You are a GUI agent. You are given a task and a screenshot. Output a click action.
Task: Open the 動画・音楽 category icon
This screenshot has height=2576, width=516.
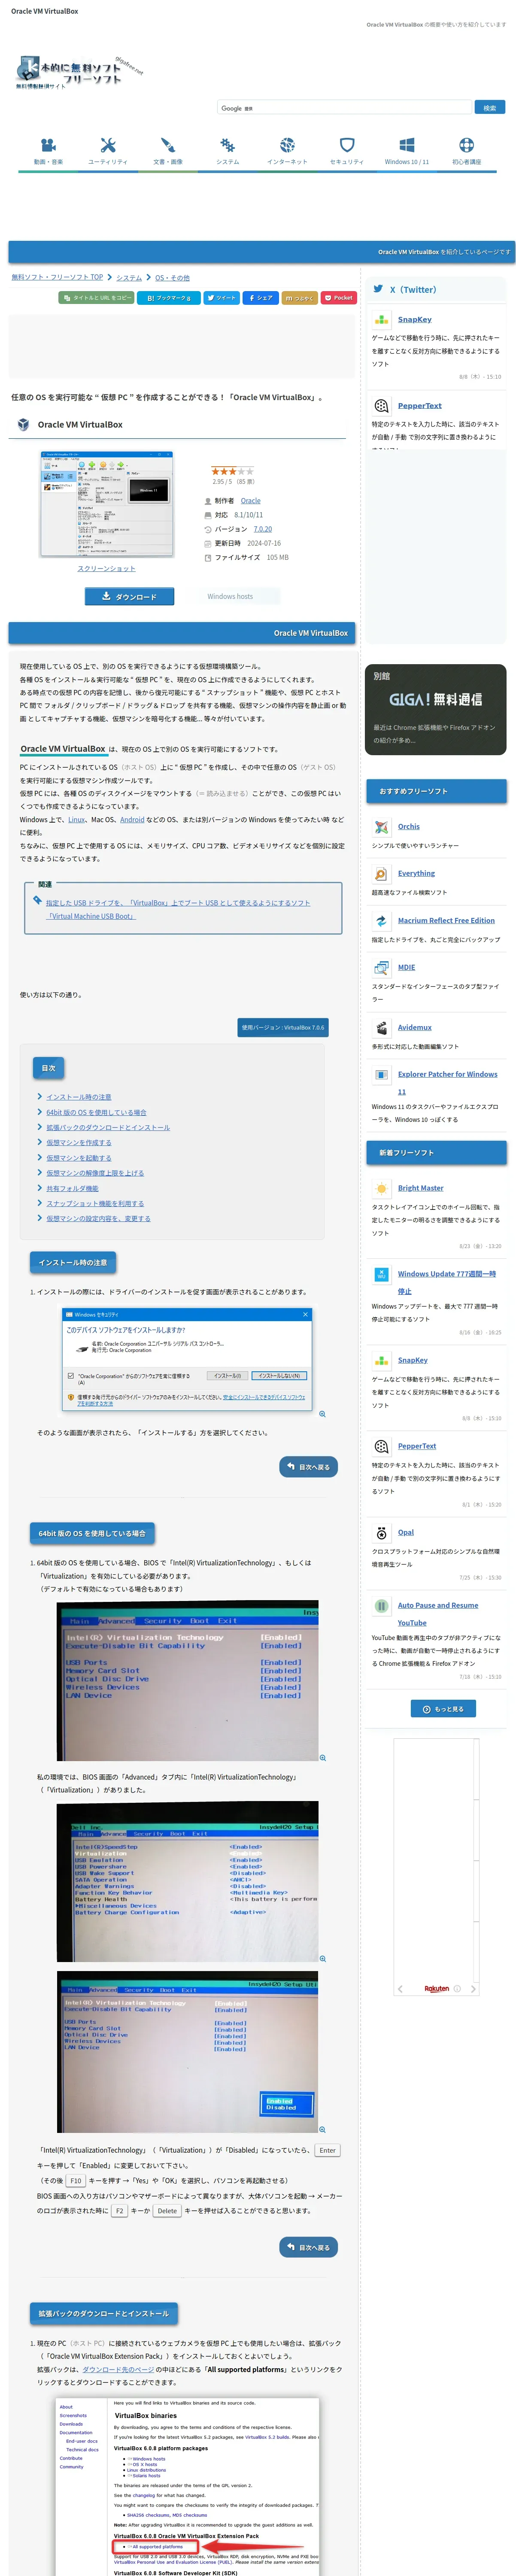pyautogui.click(x=48, y=145)
